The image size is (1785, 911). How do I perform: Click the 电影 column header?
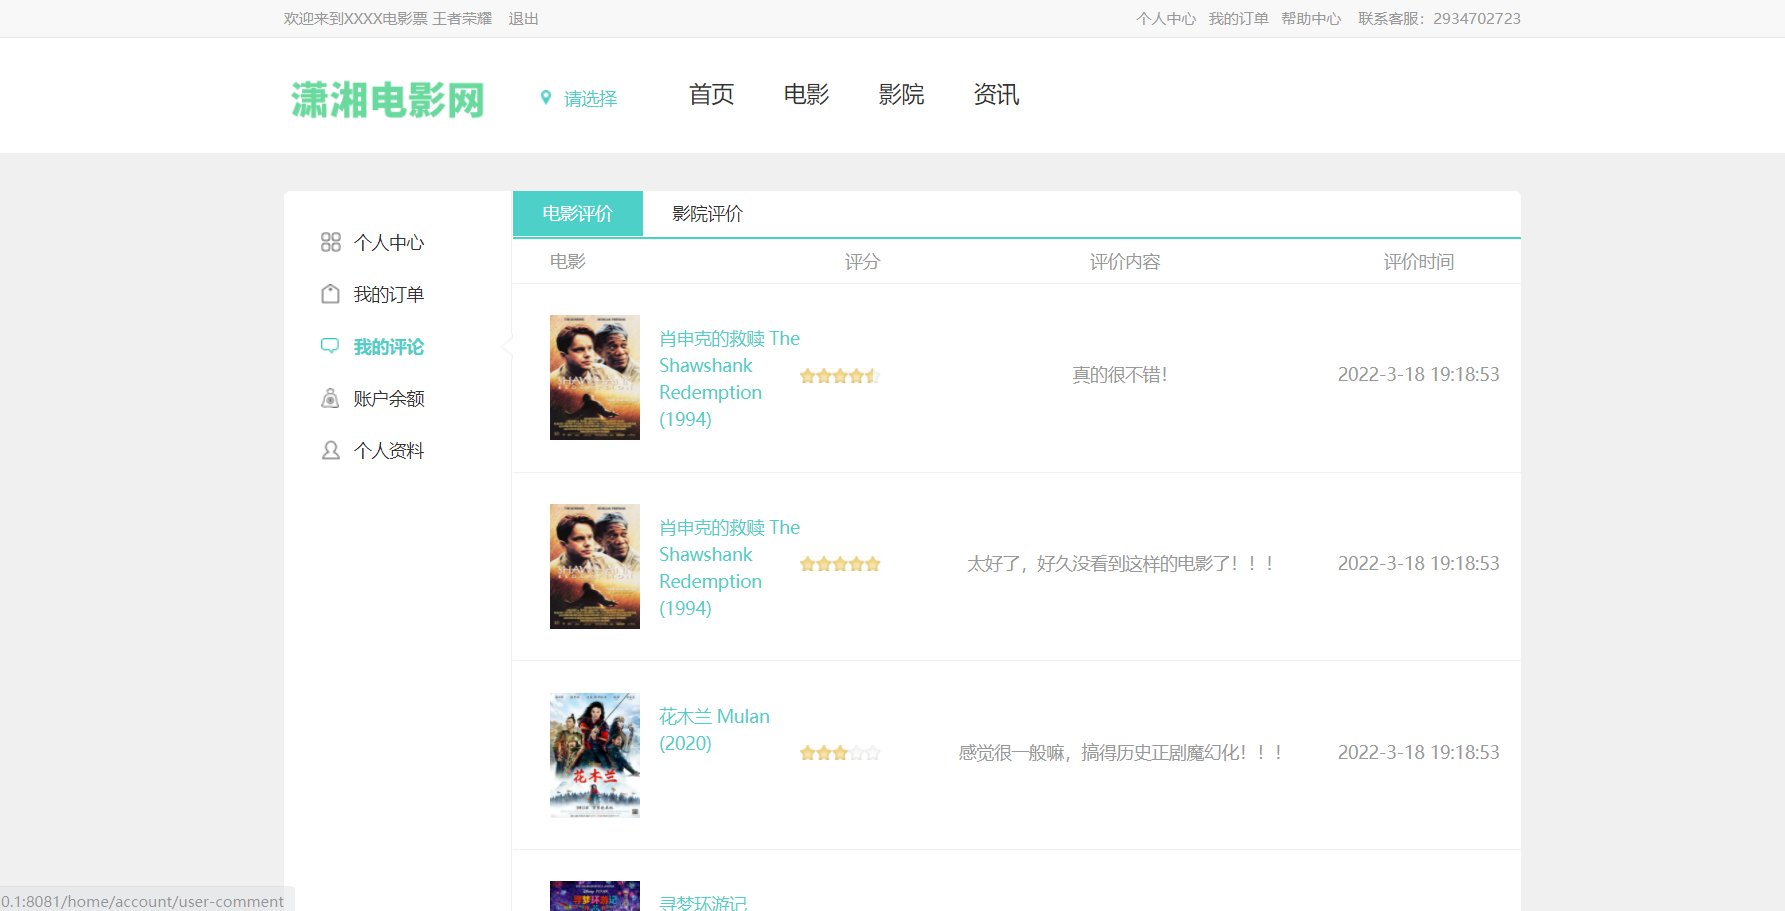pyautogui.click(x=568, y=262)
